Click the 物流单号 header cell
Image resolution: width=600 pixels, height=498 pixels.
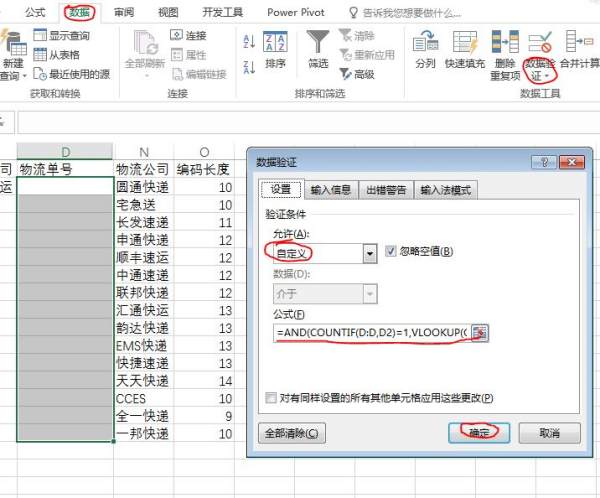pyautogui.click(x=65, y=169)
